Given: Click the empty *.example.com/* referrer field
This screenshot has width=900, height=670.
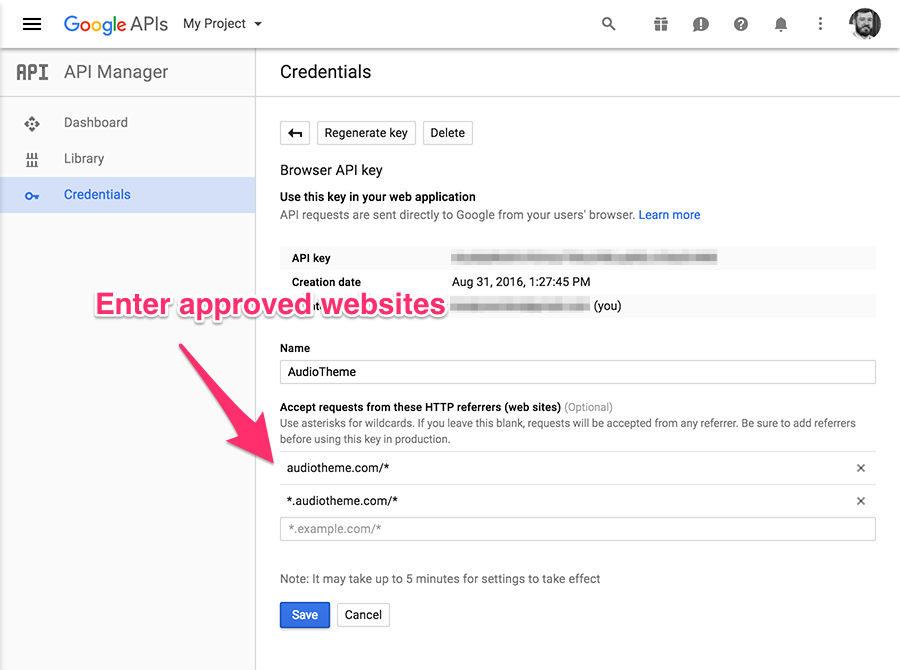Looking at the screenshot, I should [x=577, y=529].
